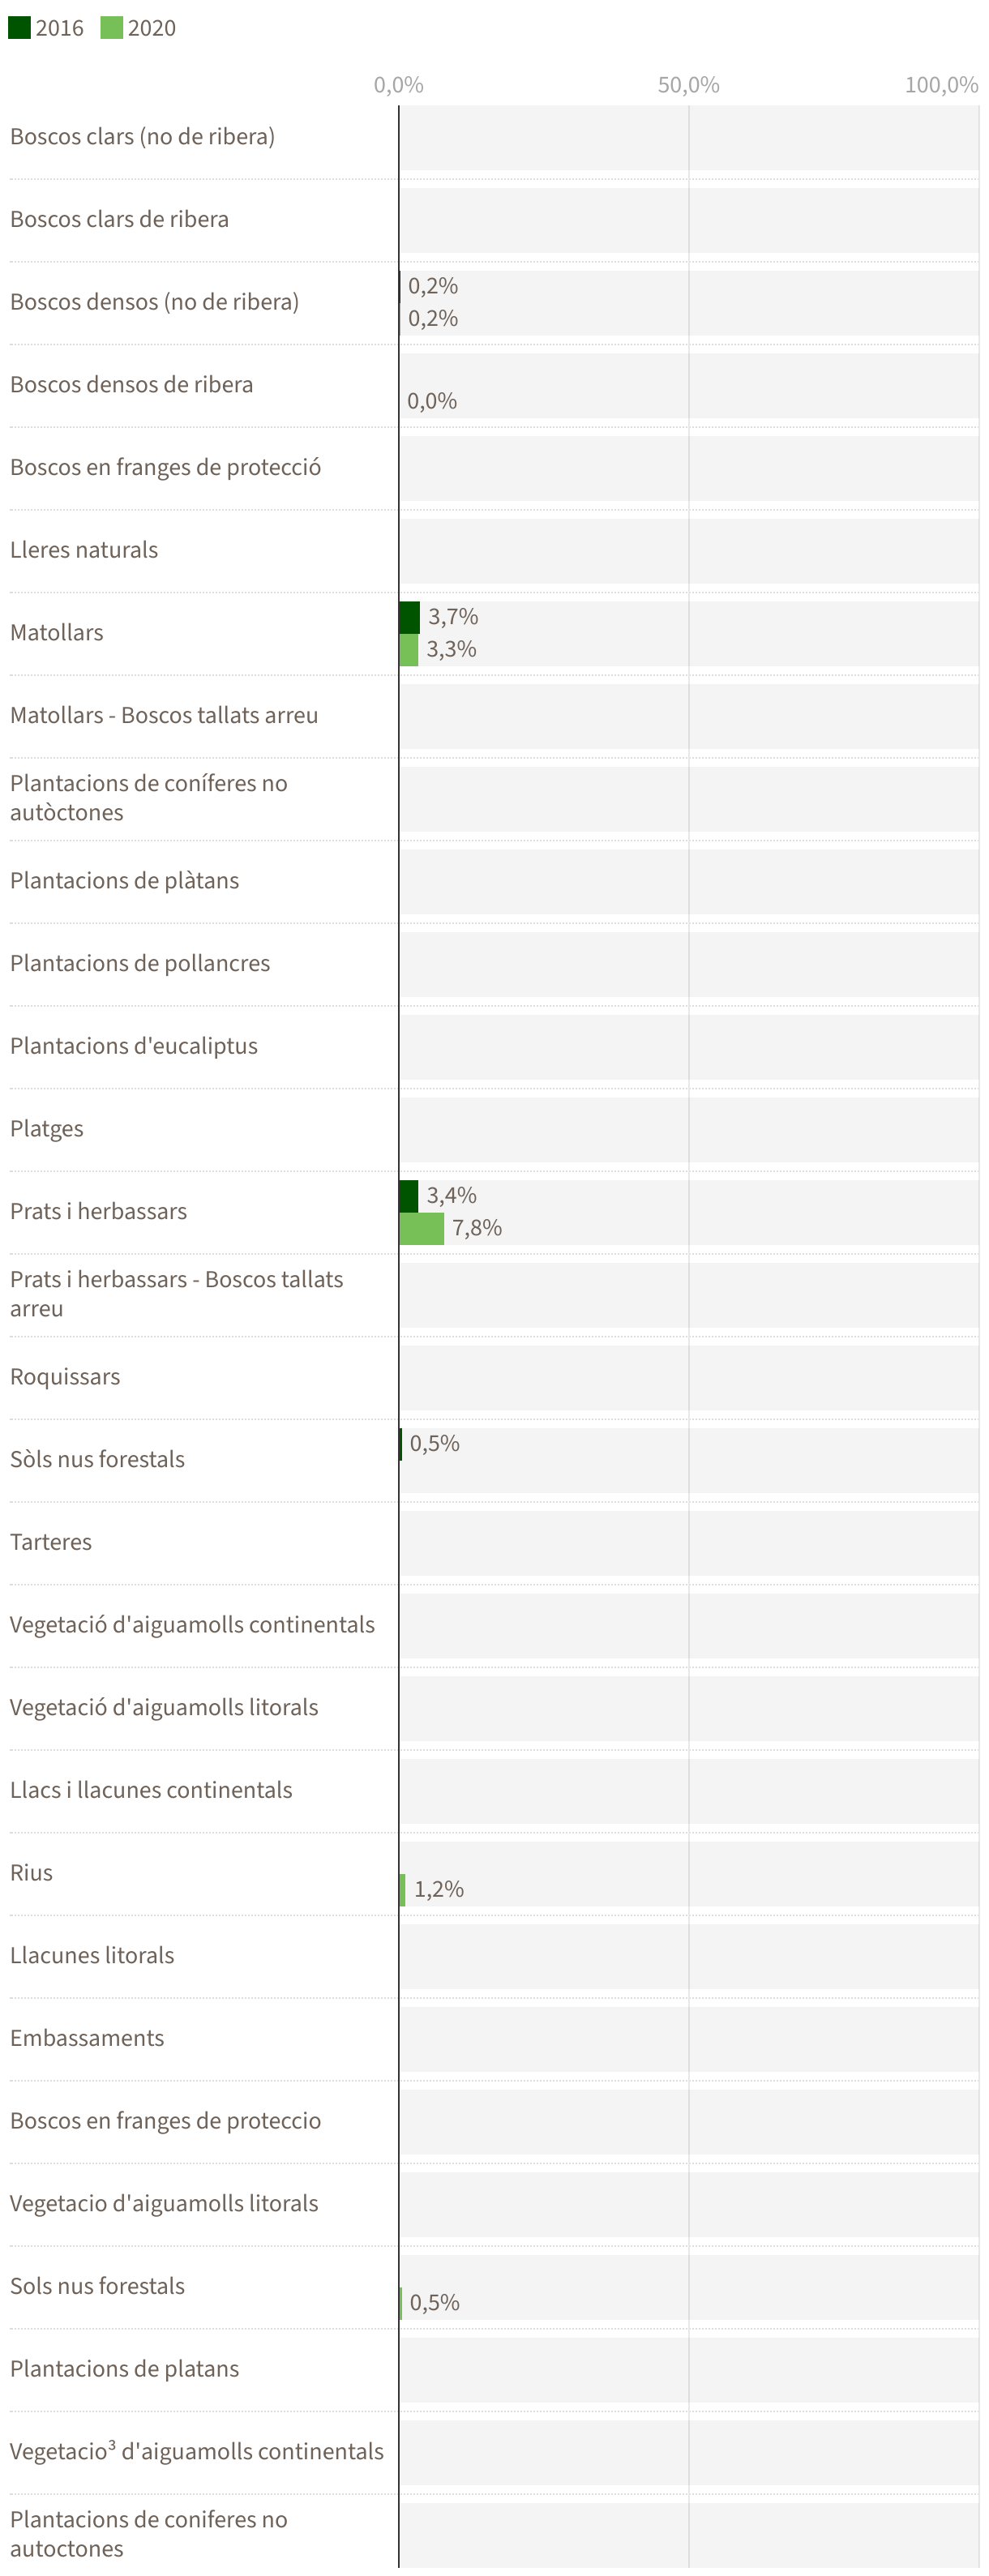The height and width of the screenshot is (2576, 989).
Task: Click the 0,0% axis tick label at top
Action: pos(398,85)
